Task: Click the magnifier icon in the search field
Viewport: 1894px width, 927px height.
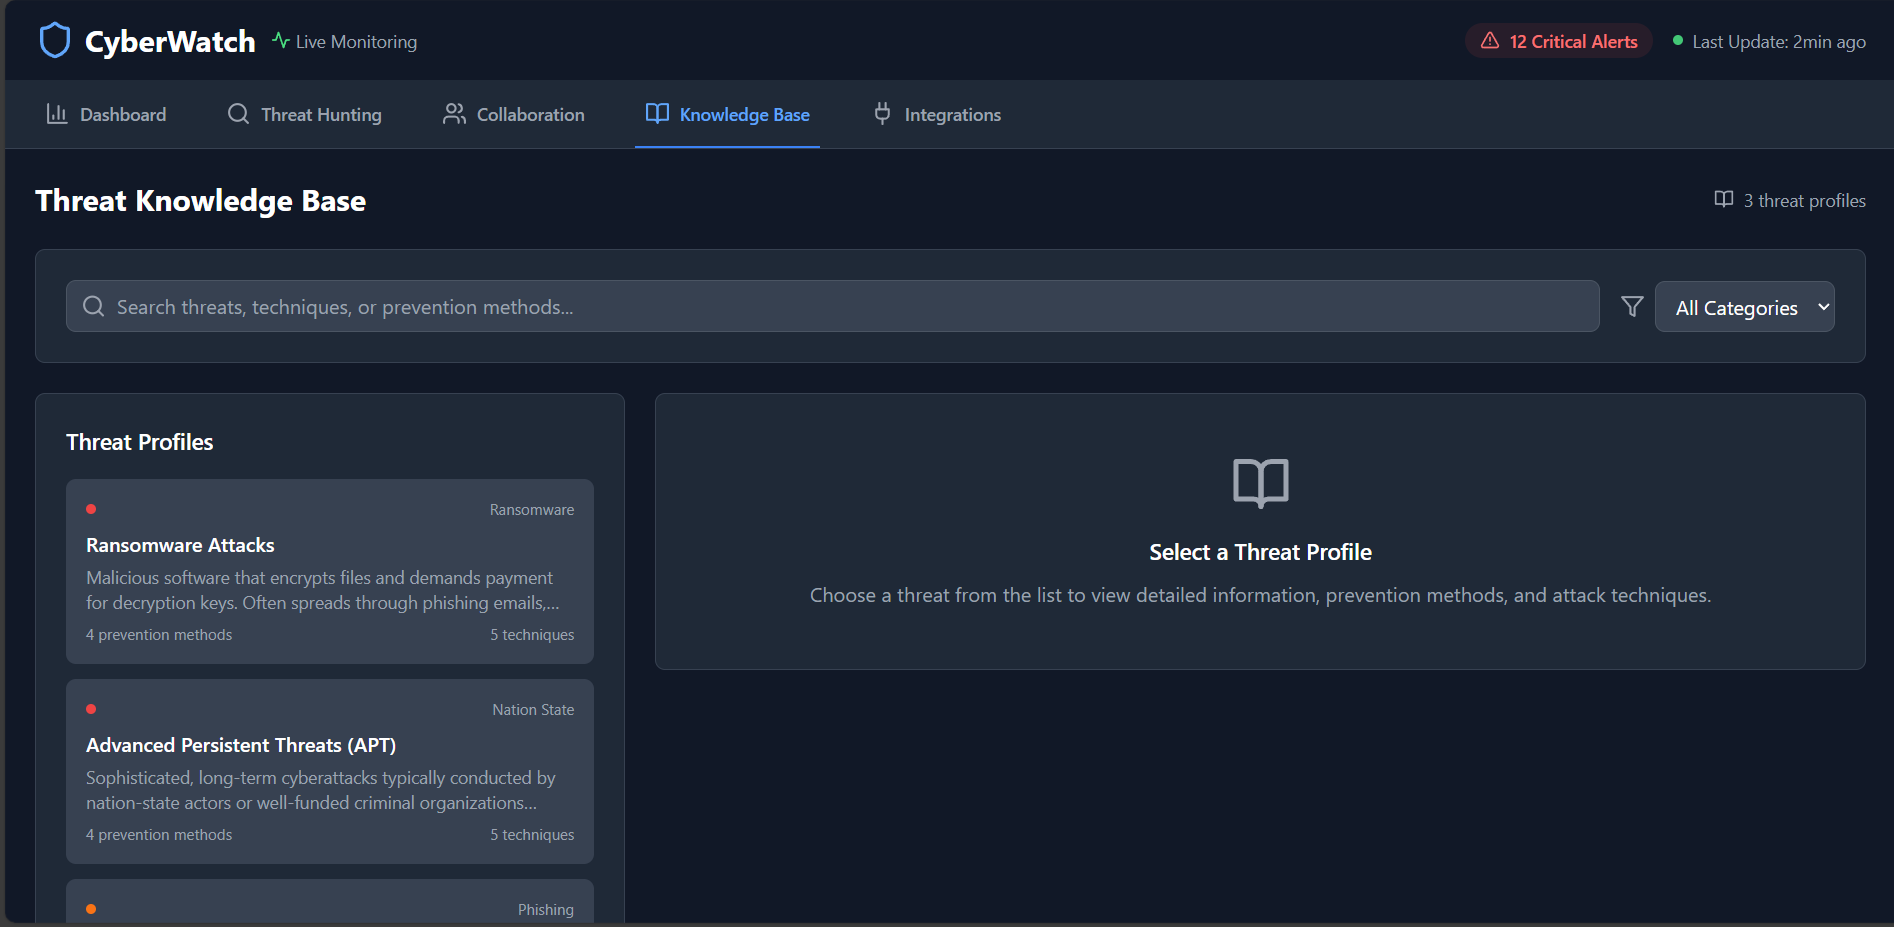Action: coord(94,306)
